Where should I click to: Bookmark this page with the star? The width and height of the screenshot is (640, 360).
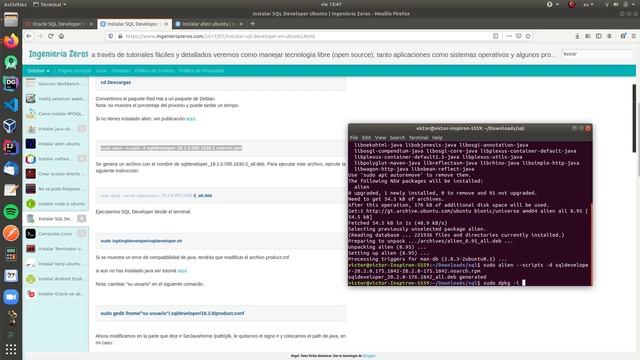point(528,36)
